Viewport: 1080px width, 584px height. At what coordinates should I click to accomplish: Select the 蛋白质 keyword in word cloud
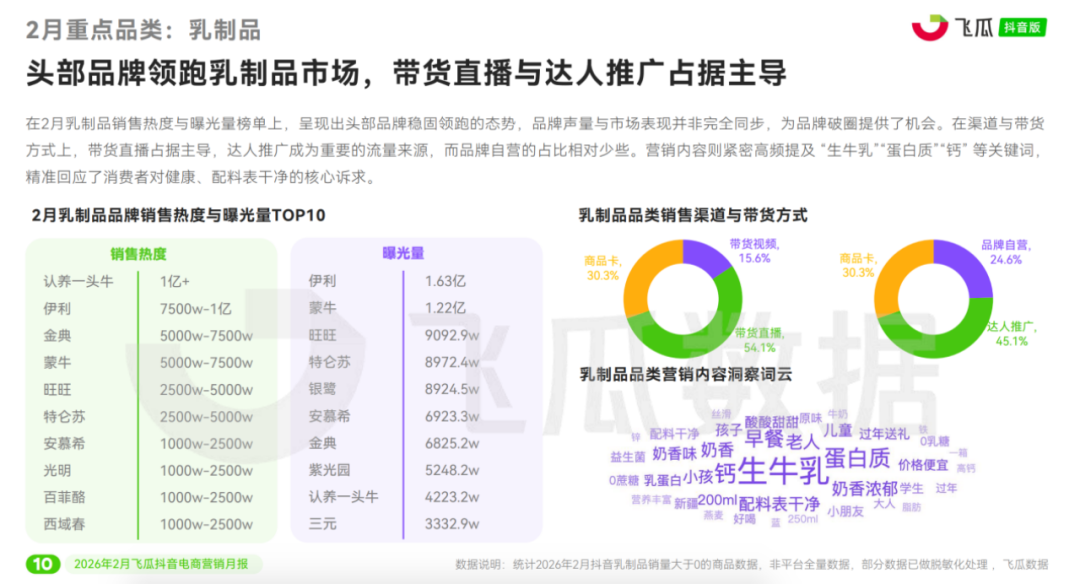tap(857, 458)
